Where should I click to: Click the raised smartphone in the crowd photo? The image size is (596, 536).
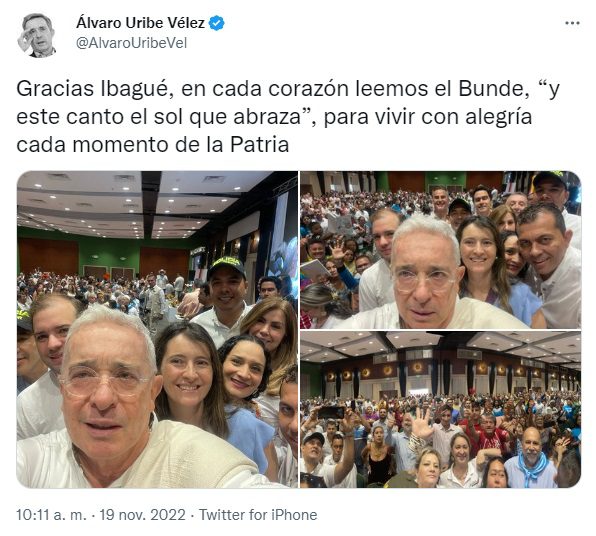click(x=331, y=412)
